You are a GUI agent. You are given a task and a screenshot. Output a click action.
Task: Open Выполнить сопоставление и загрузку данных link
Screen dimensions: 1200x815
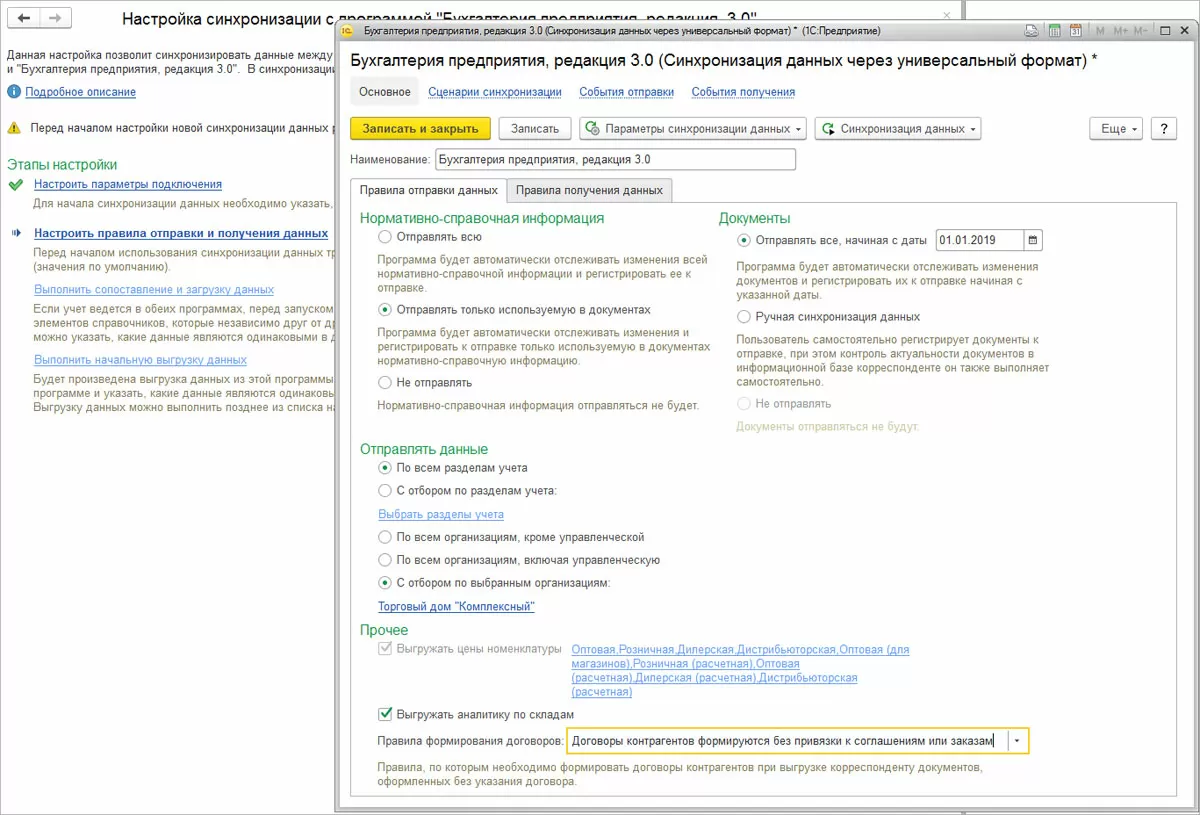point(154,289)
